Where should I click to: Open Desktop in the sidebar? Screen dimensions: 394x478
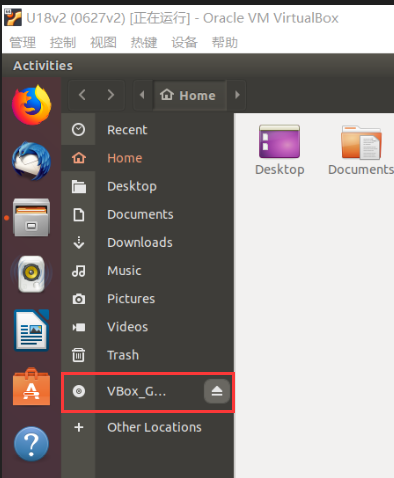tap(147, 186)
